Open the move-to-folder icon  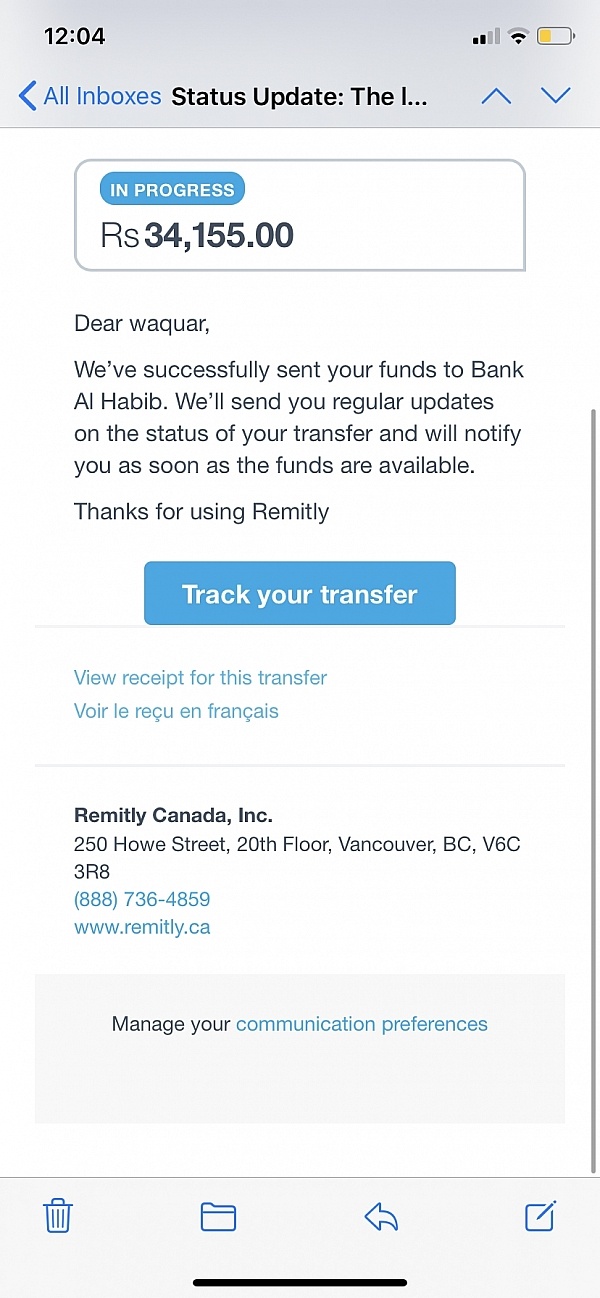[218, 1216]
